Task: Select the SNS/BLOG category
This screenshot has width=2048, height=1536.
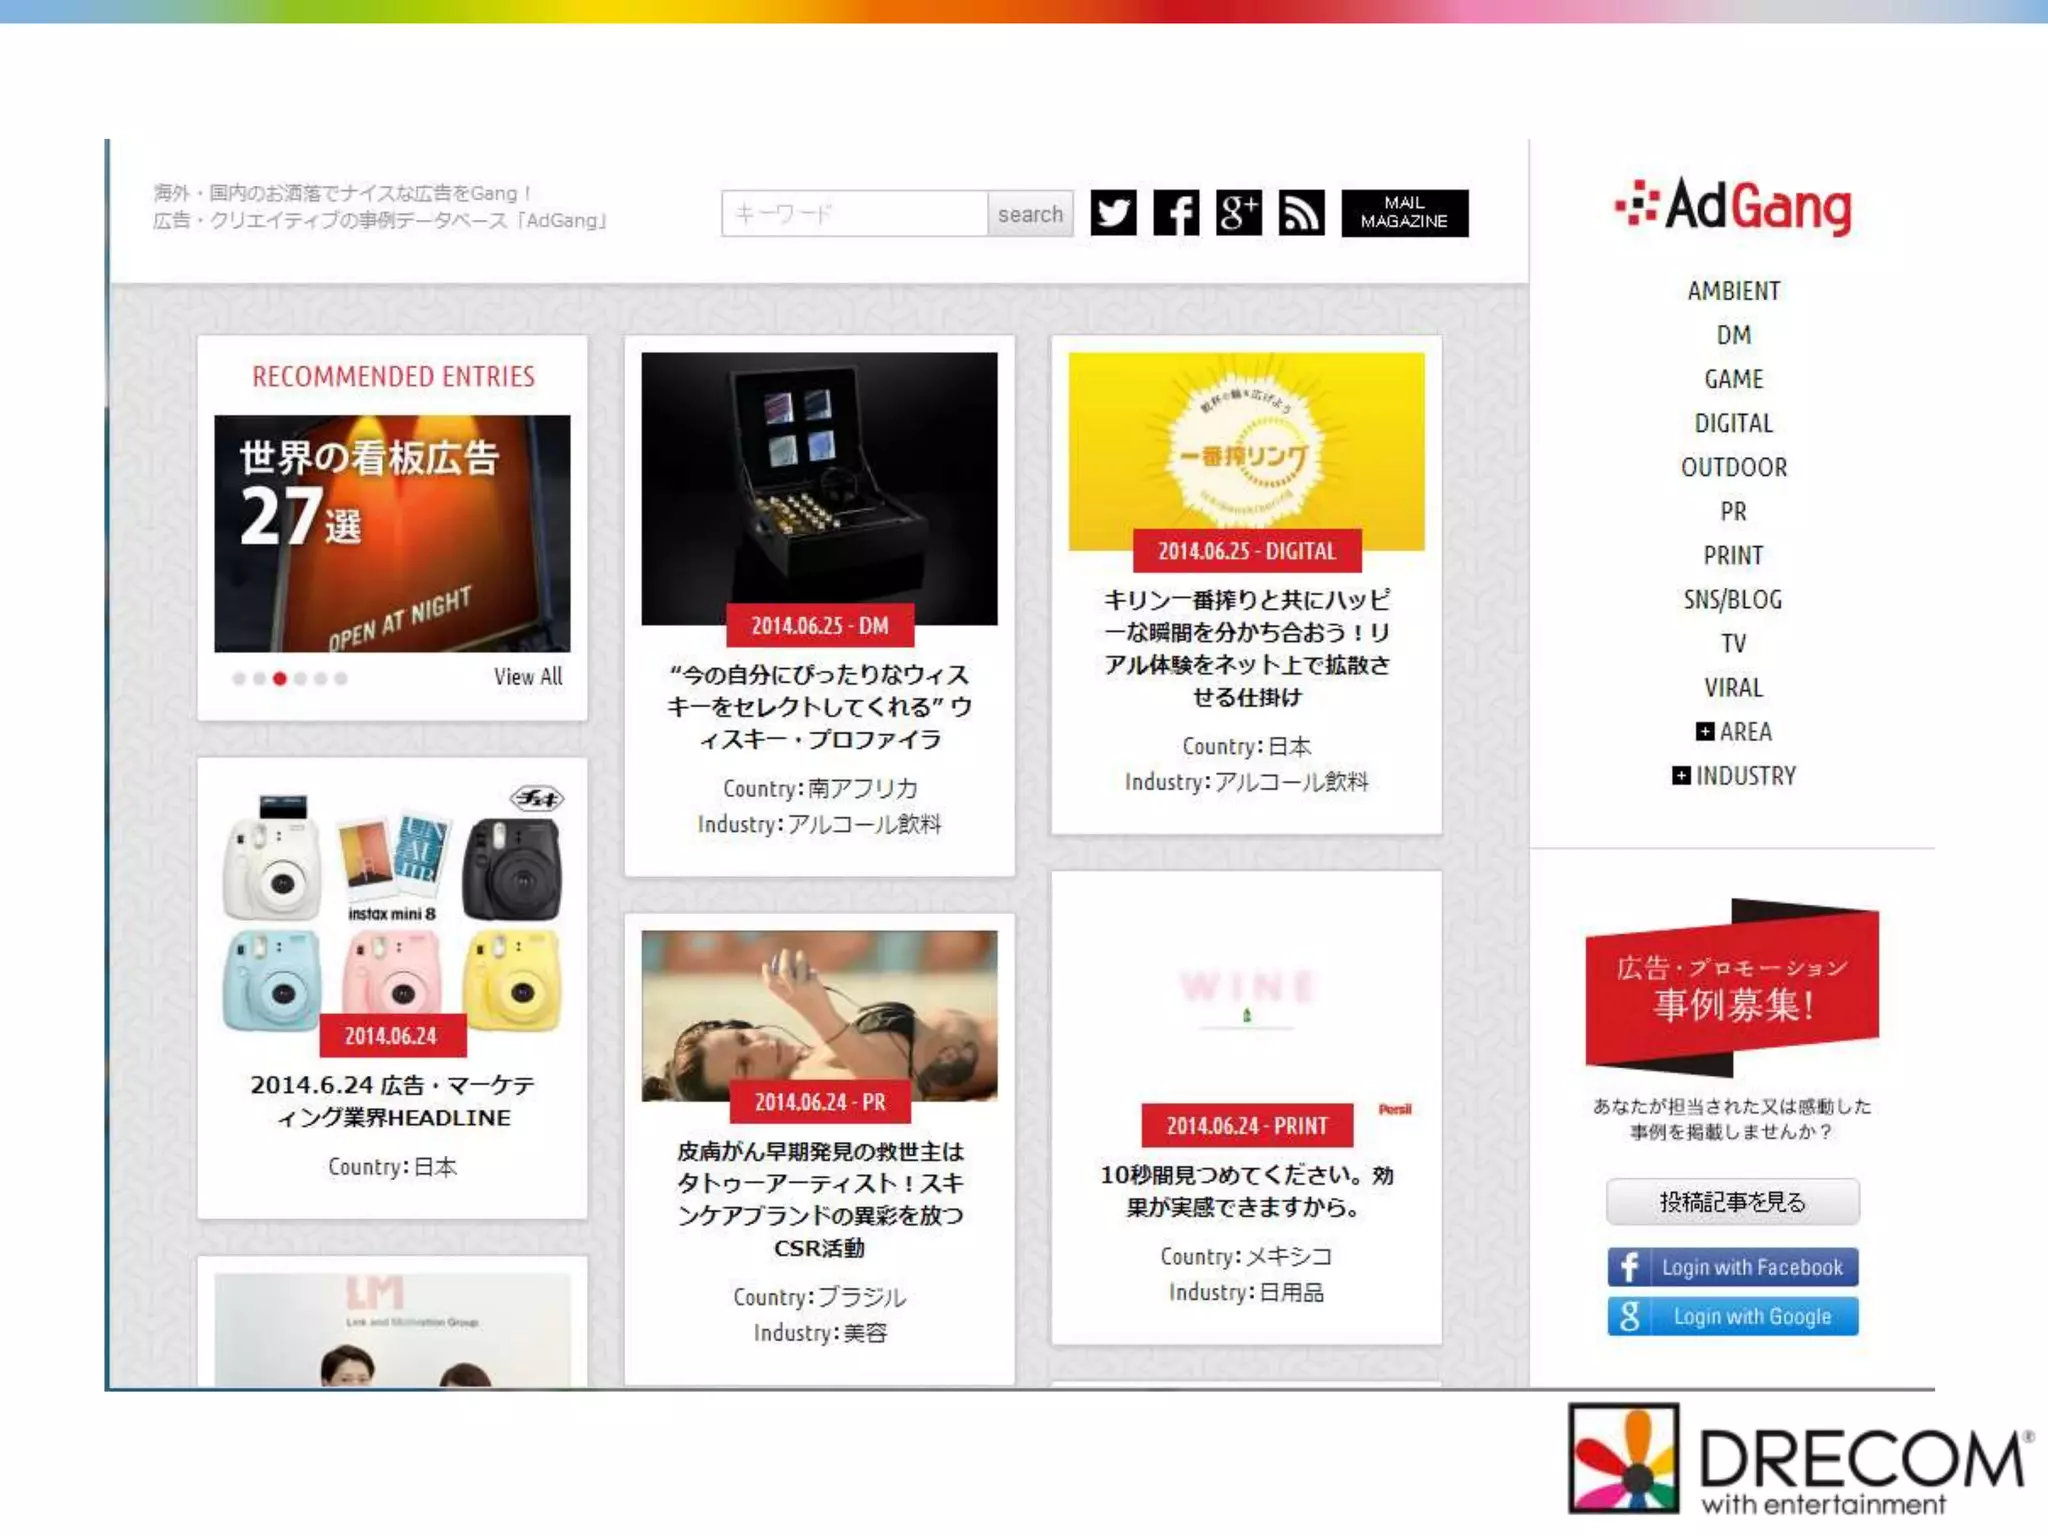Action: click(x=1733, y=599)
